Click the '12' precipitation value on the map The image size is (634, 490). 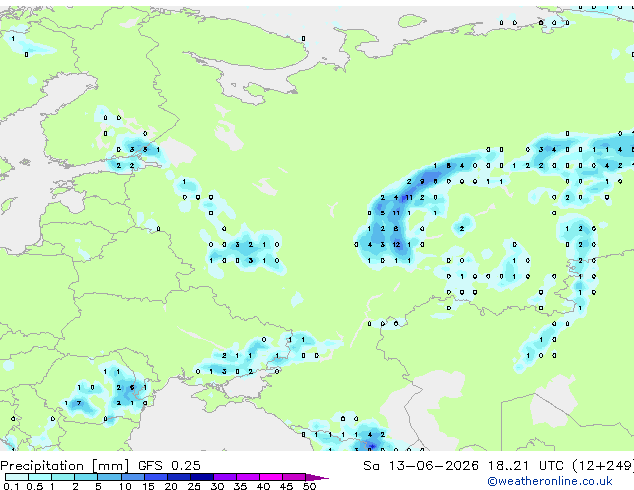[396, 245]
